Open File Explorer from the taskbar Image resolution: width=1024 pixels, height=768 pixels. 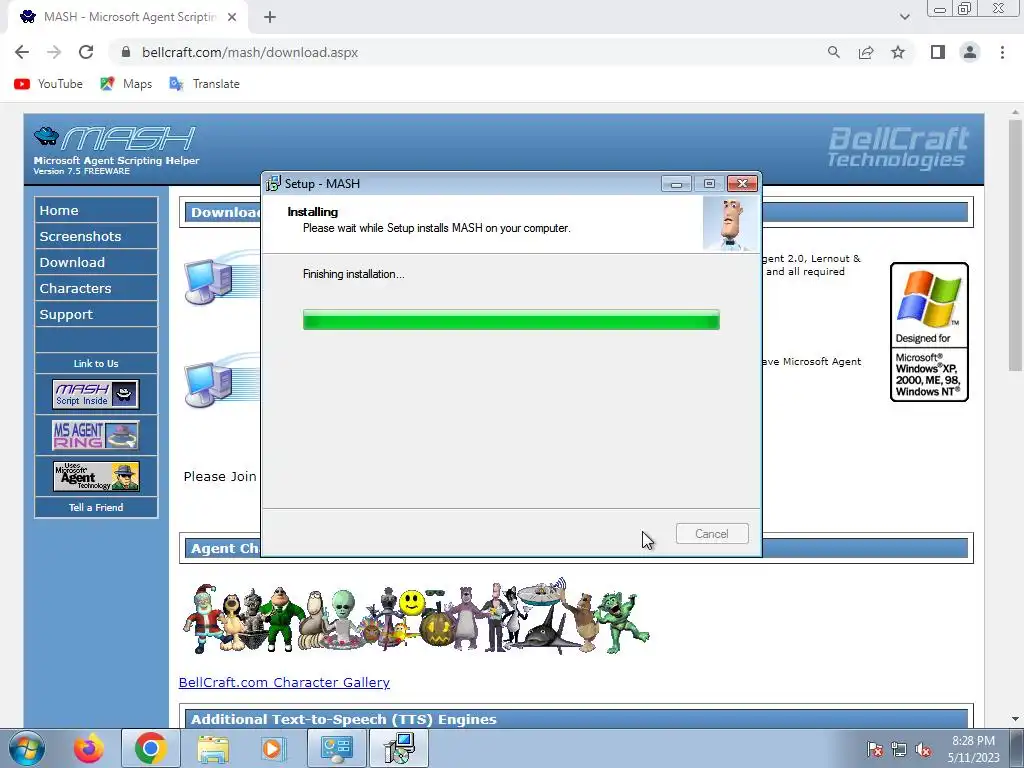213,749
